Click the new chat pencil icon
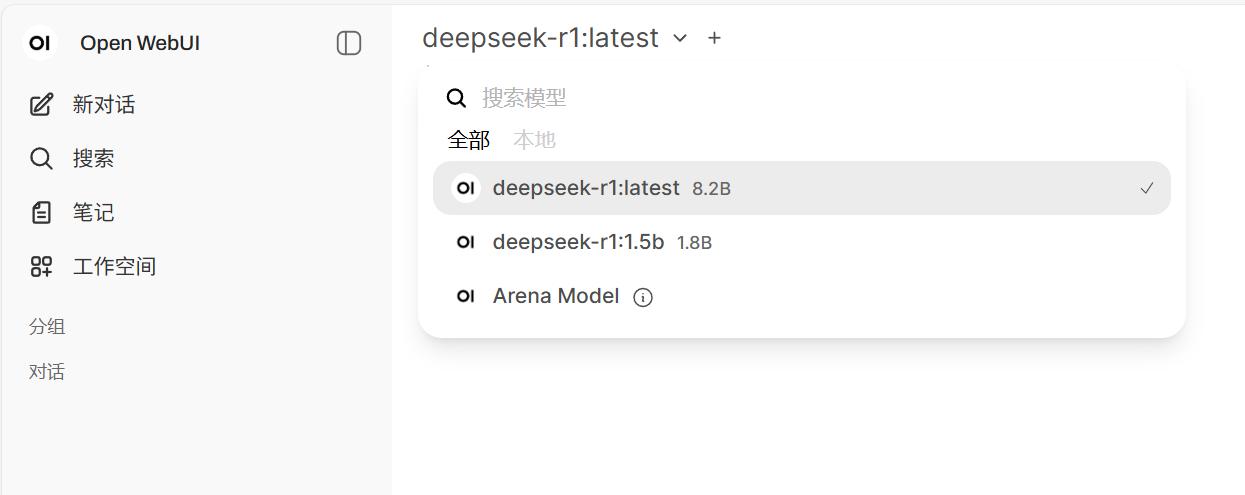1245x495 pixels. tap(41, 105)
